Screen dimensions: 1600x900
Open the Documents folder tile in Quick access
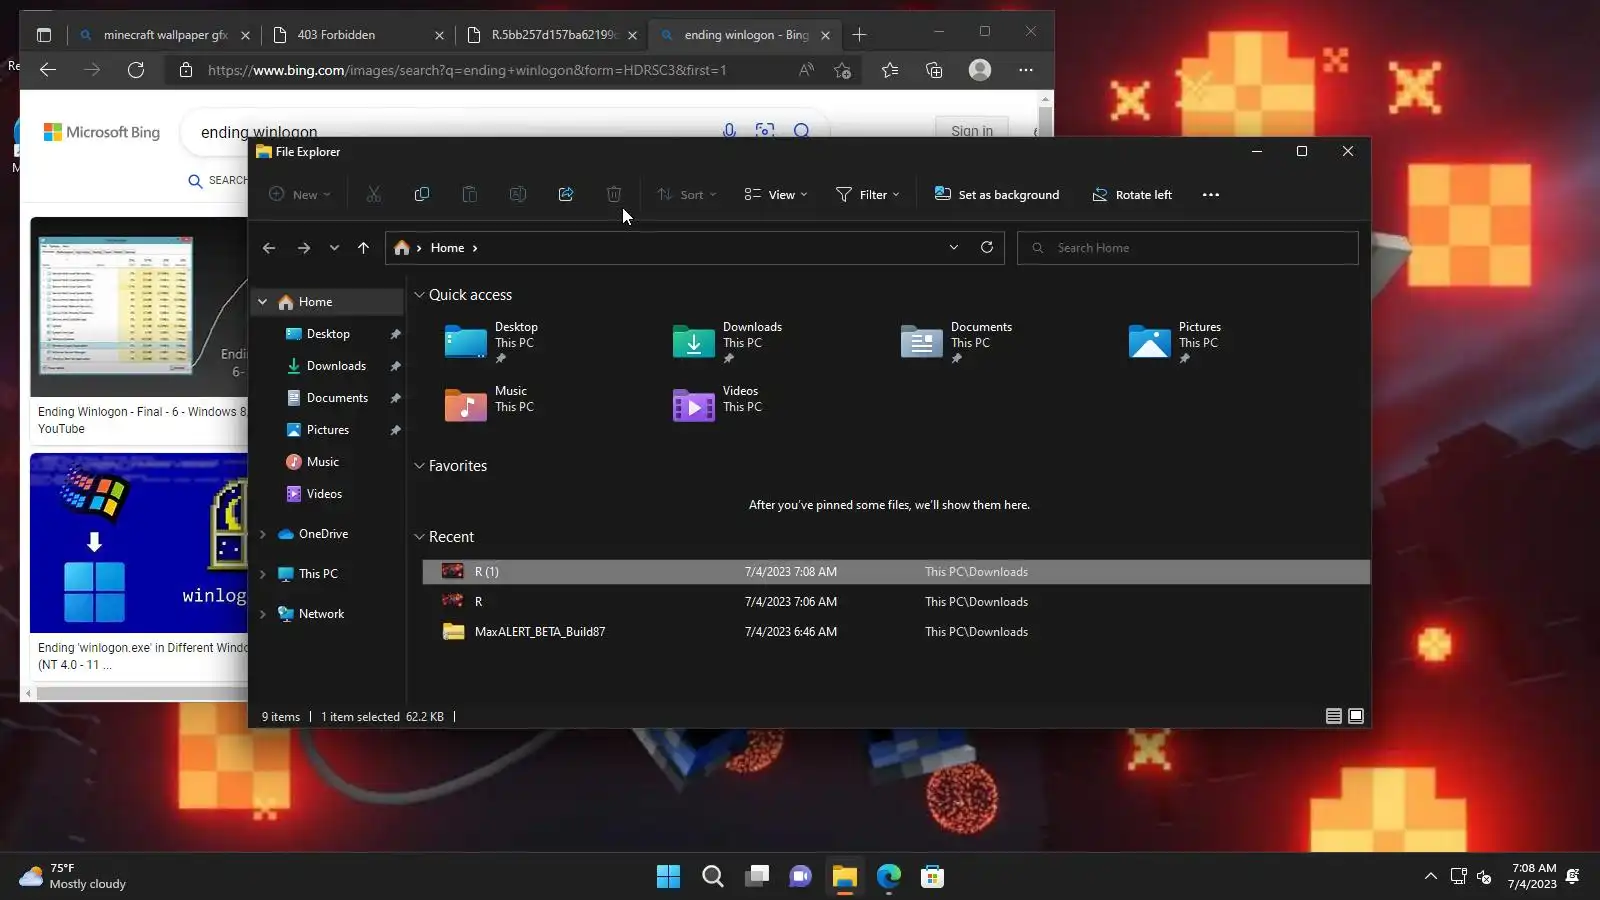957,342
